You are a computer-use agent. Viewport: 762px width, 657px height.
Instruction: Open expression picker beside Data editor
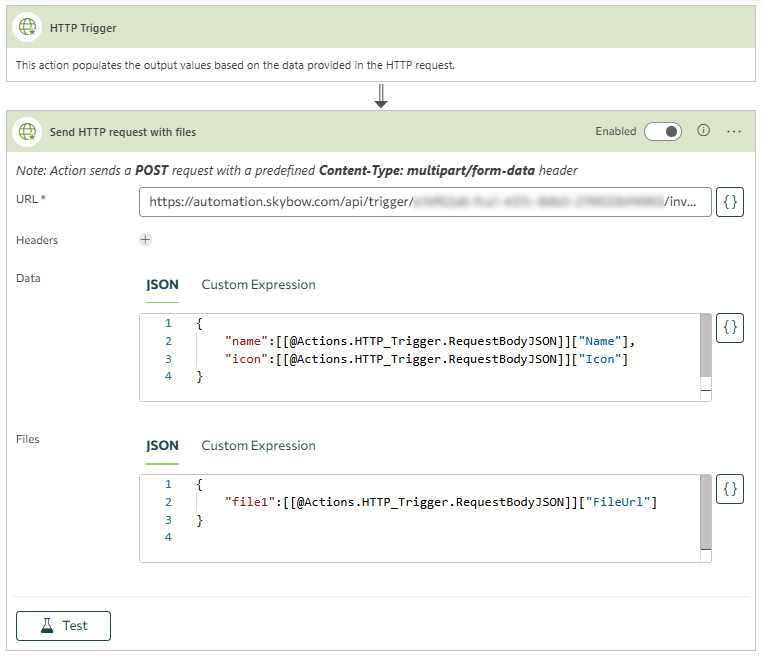[x=730, y=327]
